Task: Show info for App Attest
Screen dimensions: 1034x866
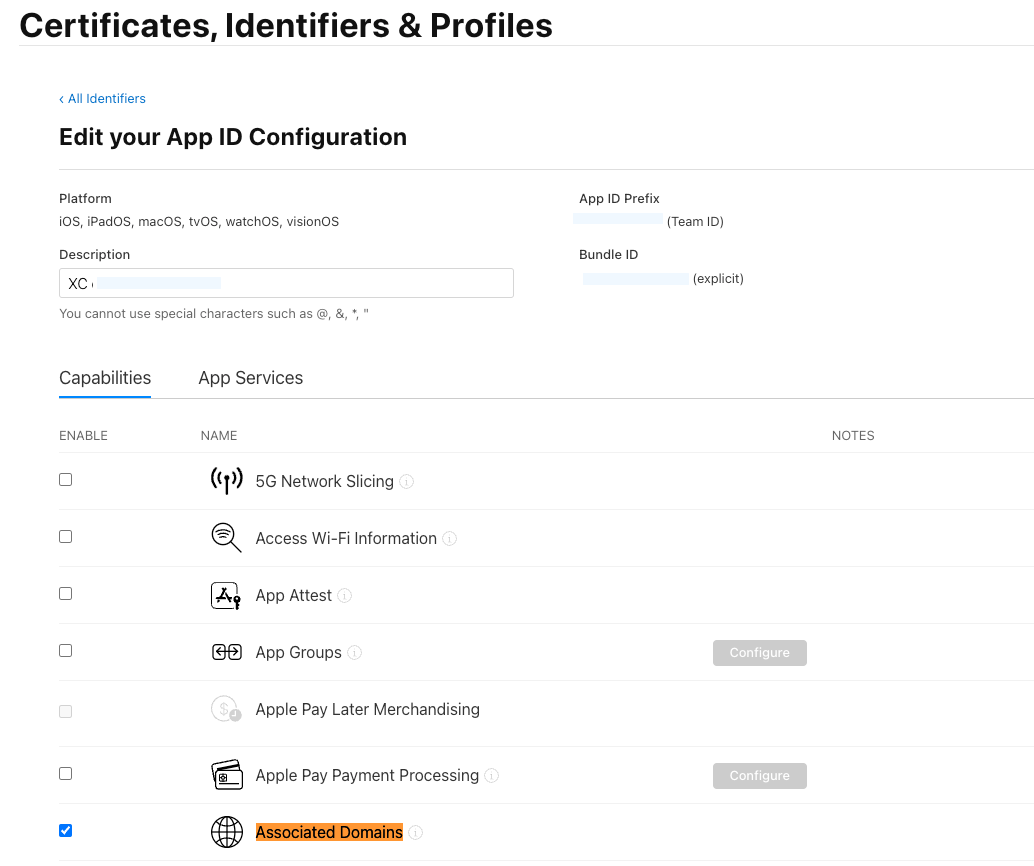Action: click(x=345, y=596)
